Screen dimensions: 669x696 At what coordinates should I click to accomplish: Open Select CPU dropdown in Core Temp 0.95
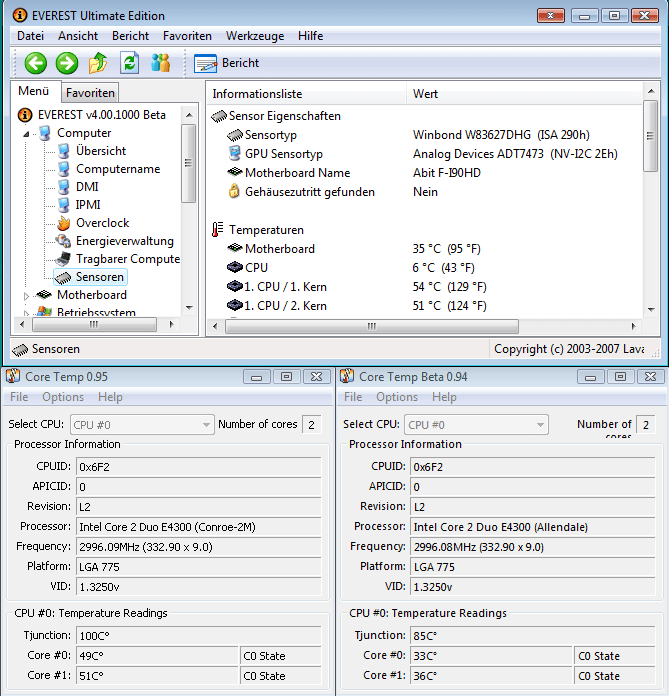[x=142, y=425]
